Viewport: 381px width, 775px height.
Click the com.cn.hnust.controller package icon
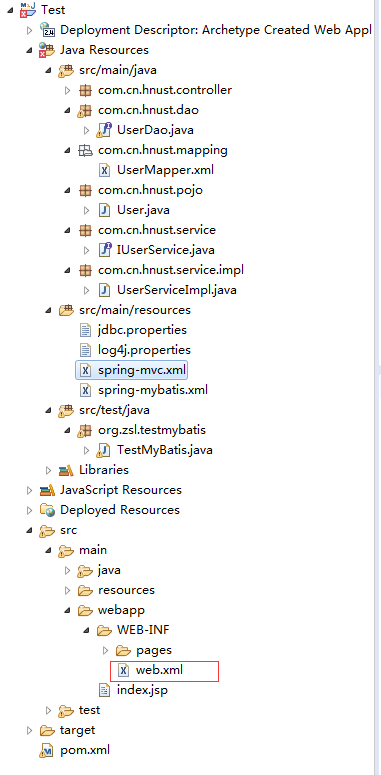coord(85,90)
